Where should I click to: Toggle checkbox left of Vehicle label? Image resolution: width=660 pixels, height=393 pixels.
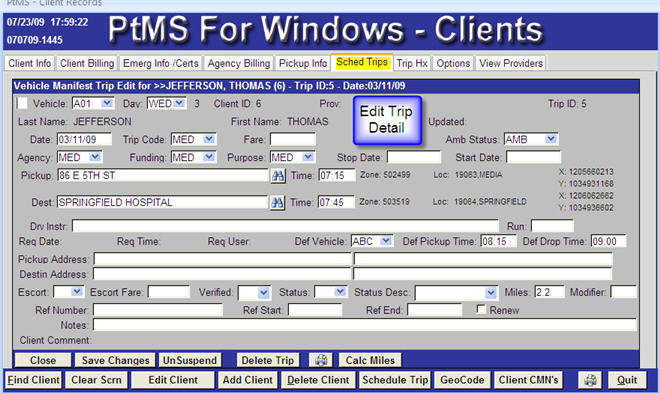click(22, 103)
